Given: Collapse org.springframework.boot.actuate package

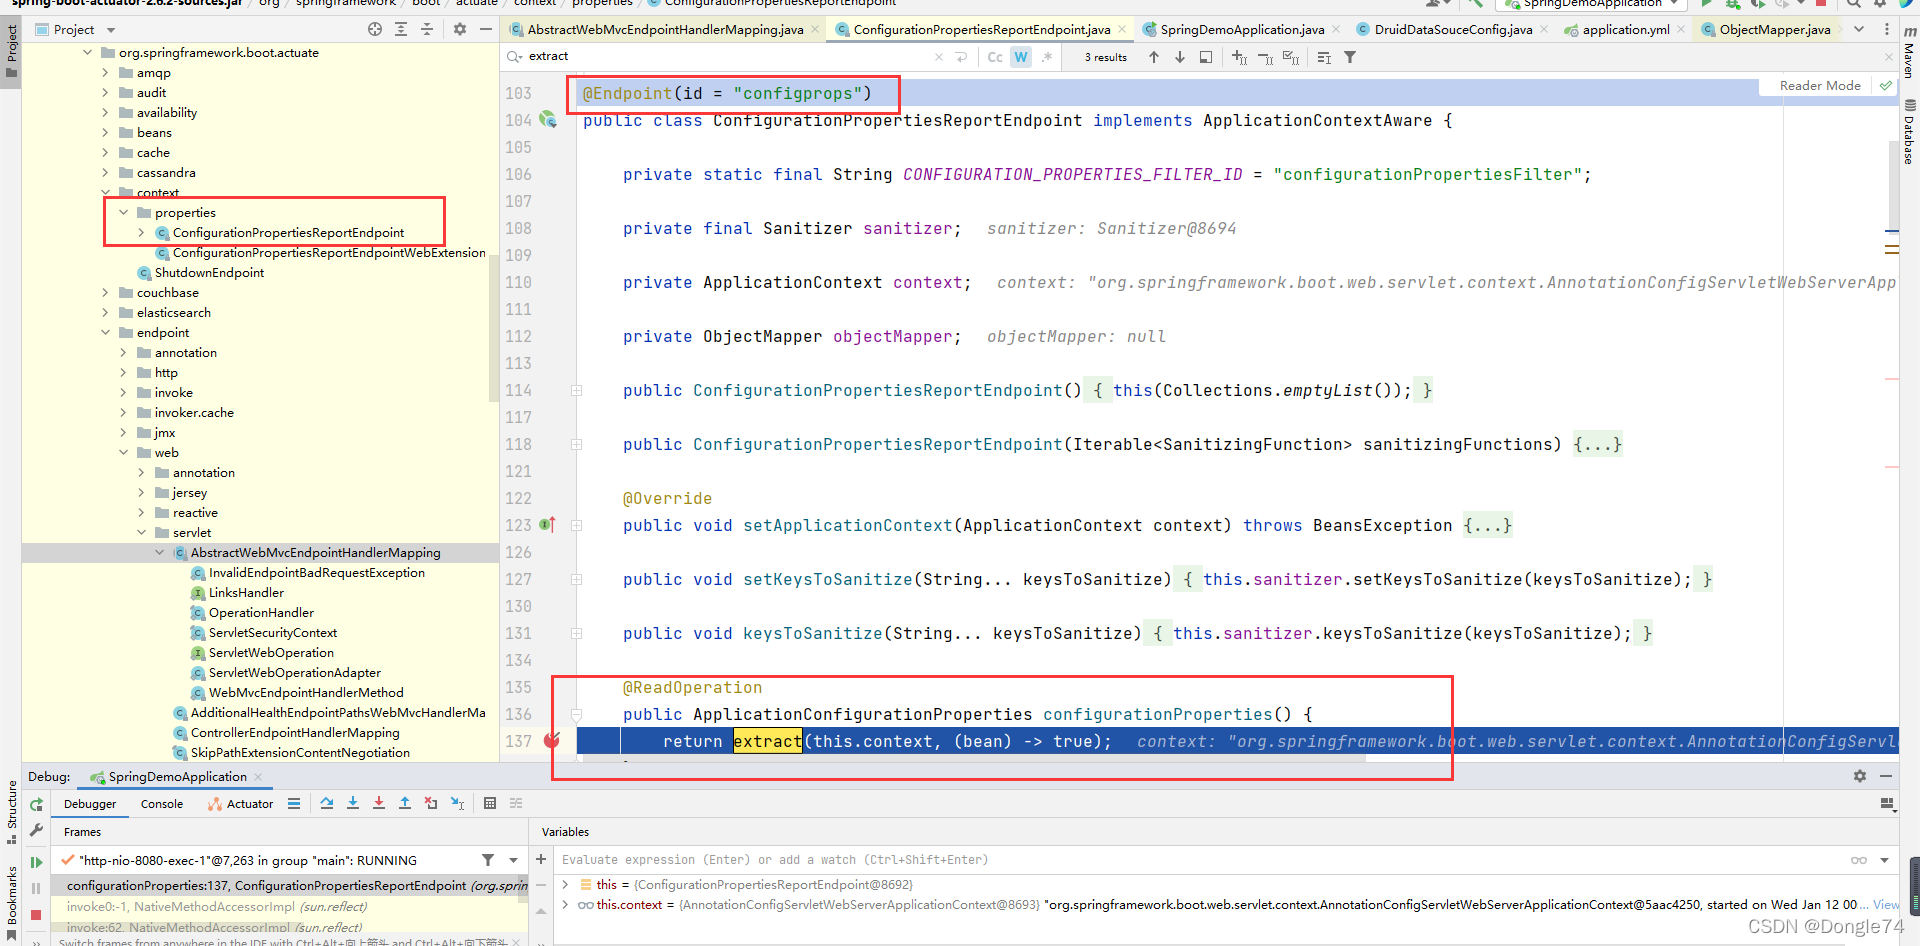Looking at the screenshot, I should [x=87, y=52].
